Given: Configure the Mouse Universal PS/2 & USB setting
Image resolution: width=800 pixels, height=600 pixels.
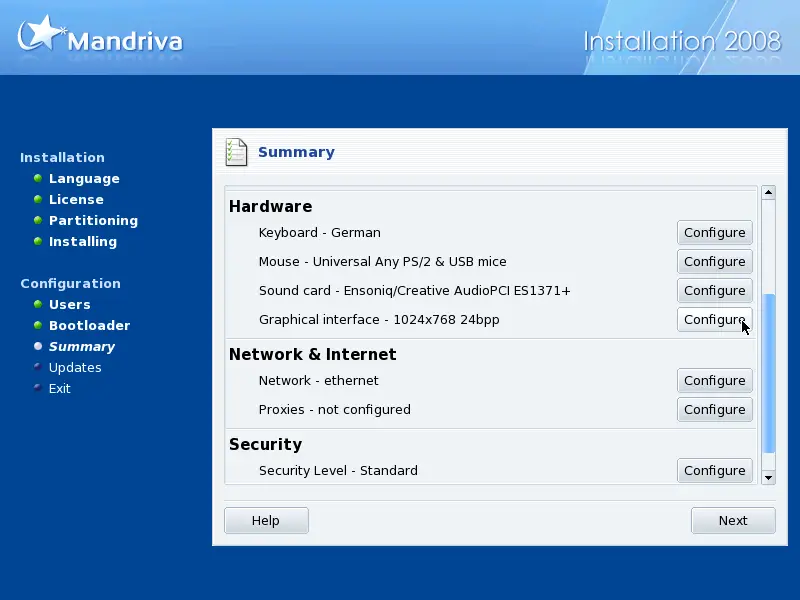Looking at the screenshot, I should point(714,262).
